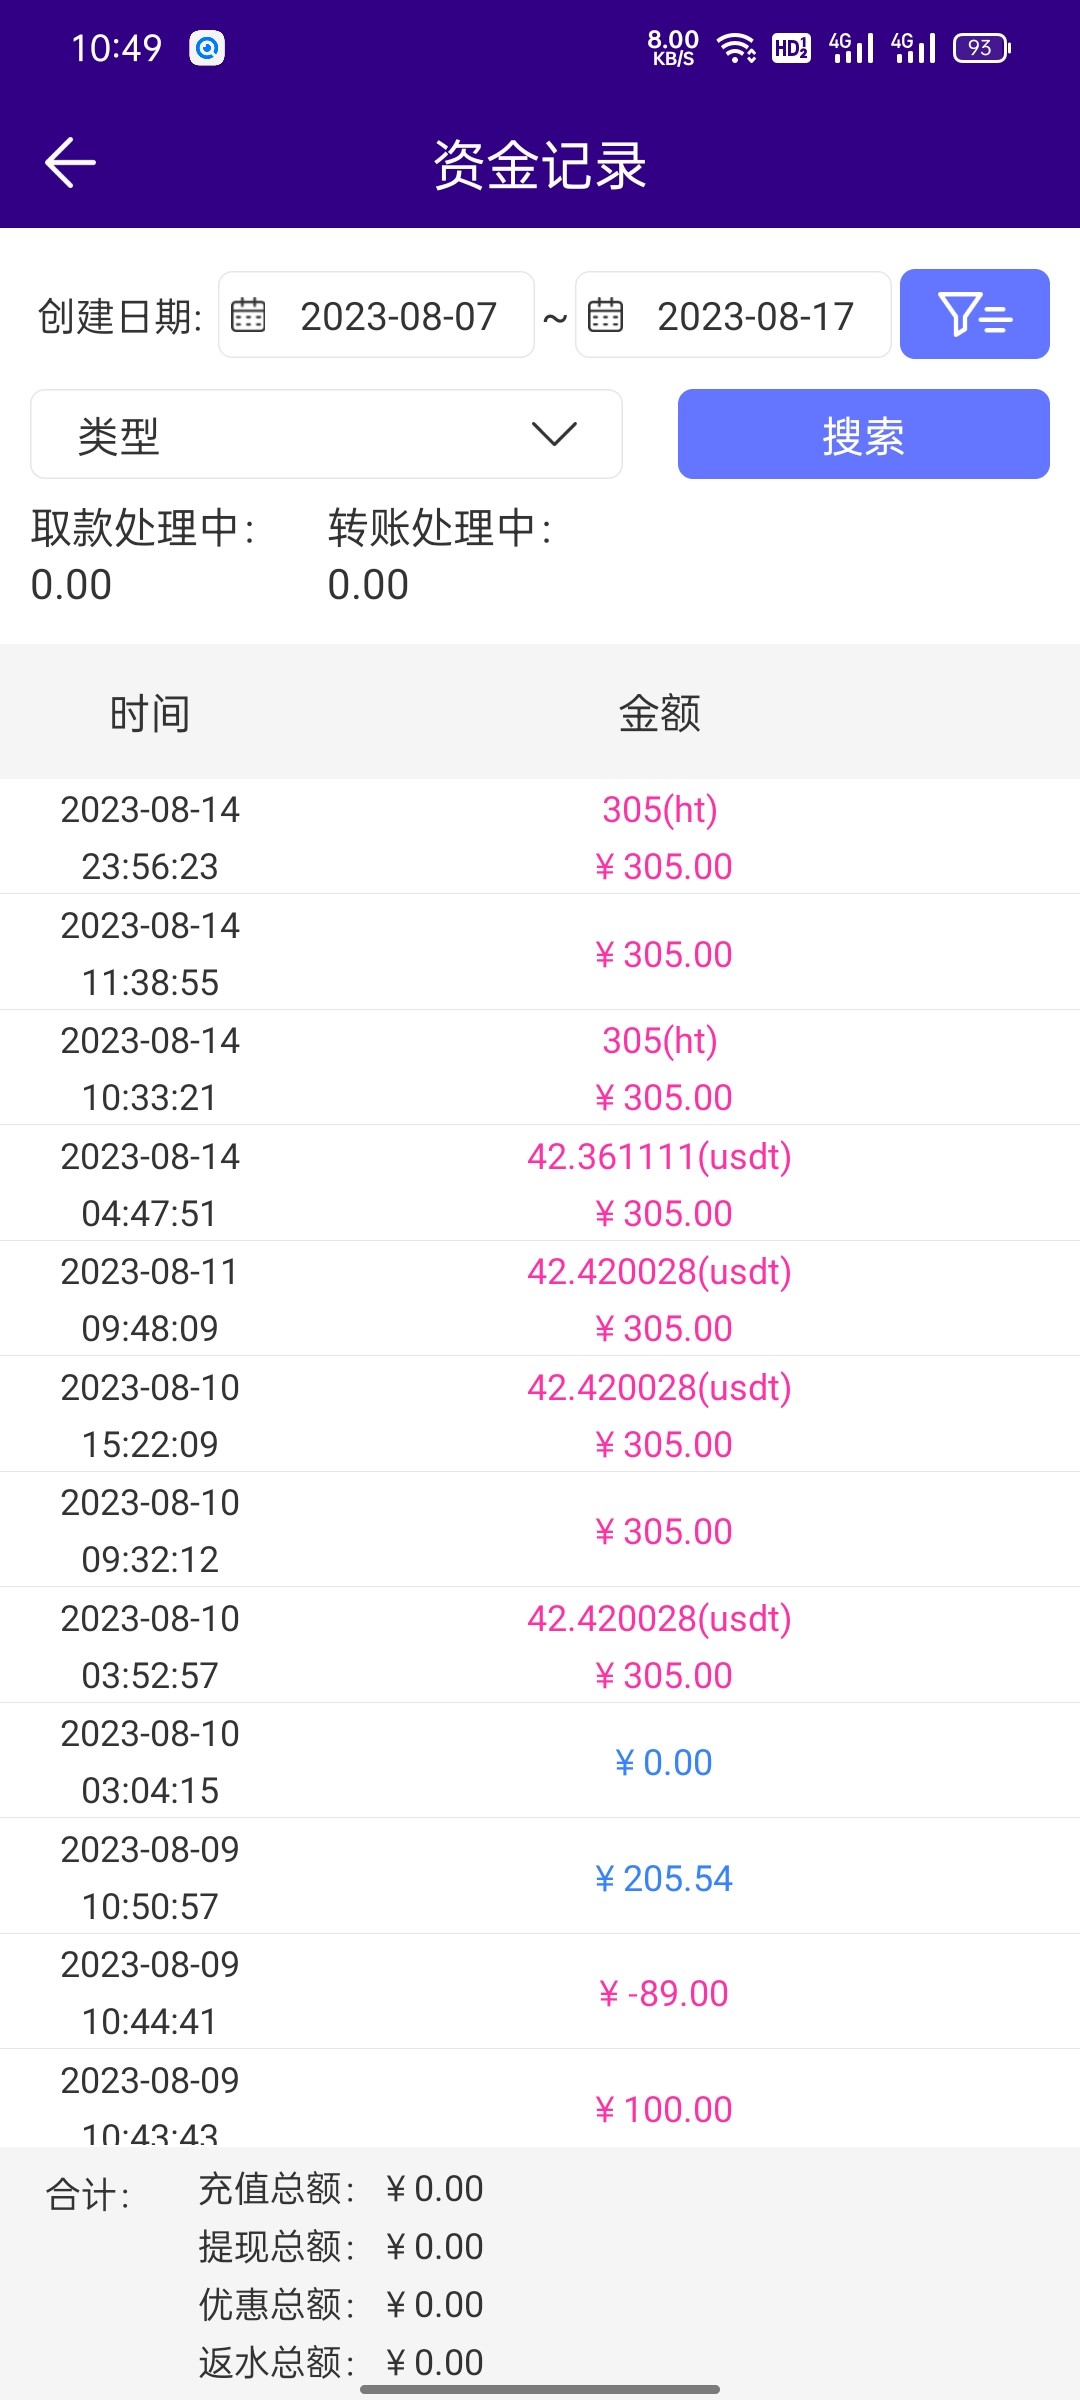Tap the start date calendar icon
The width and height of the screenshot is (1080, 2400).
(248, 315)
